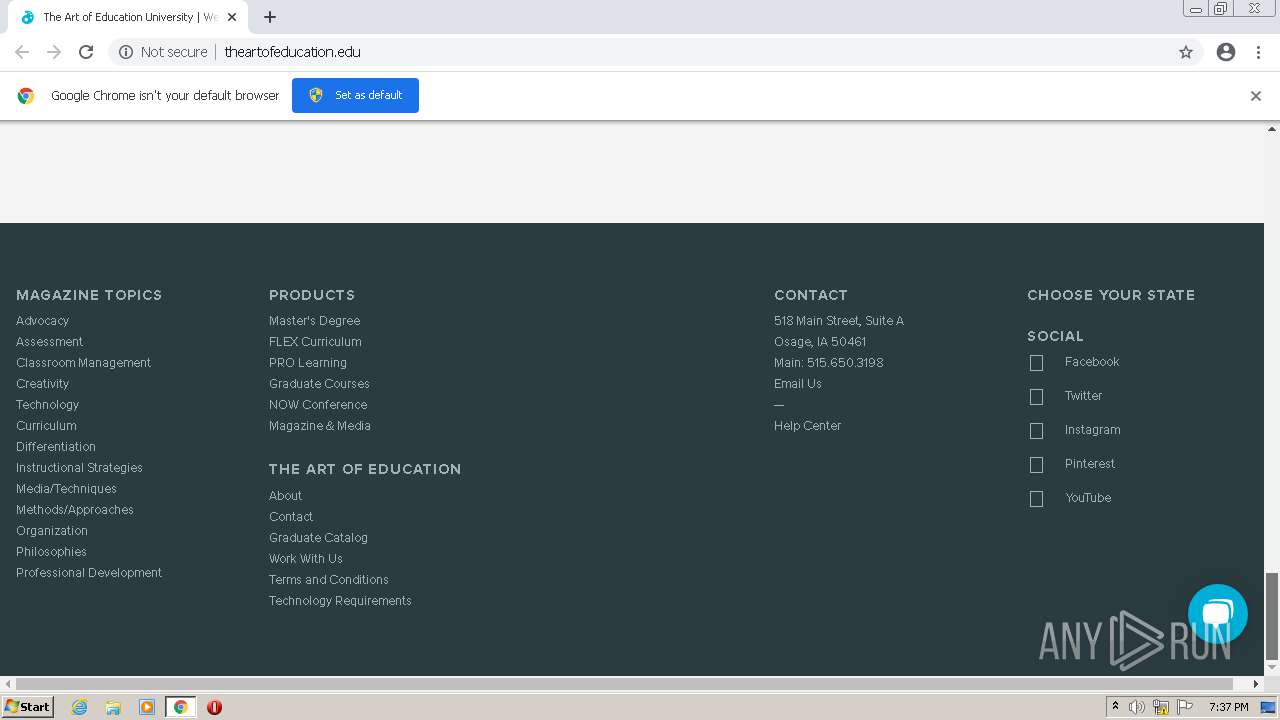Open Contact link under The Art of Education
Image resolution: width=1280 pixels, height=720 pixels.
coord(291,517)
